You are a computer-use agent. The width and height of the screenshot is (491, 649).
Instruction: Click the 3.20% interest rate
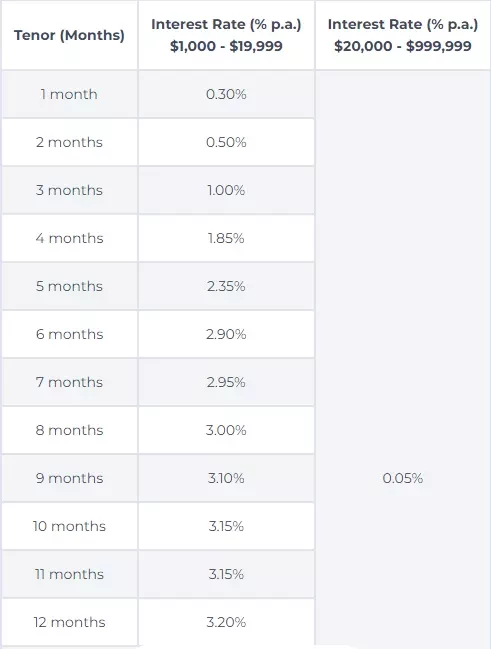point(226,623)
